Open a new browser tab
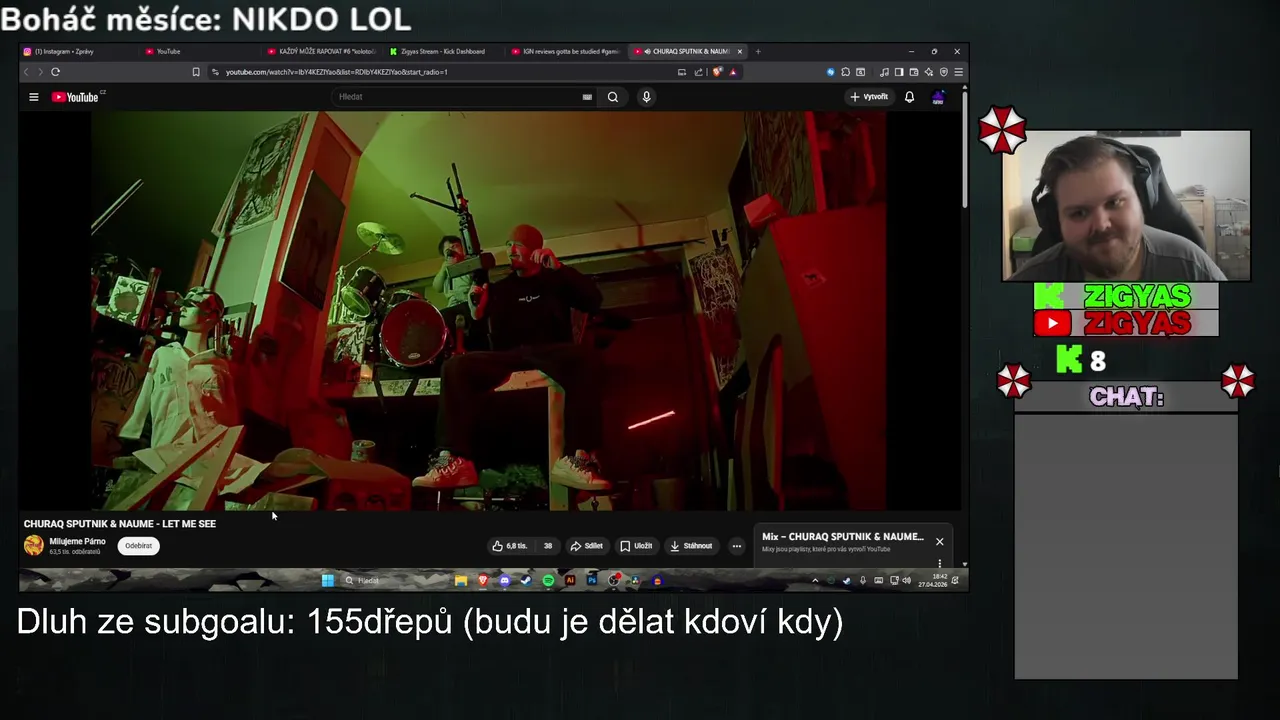 pos(758,51)
